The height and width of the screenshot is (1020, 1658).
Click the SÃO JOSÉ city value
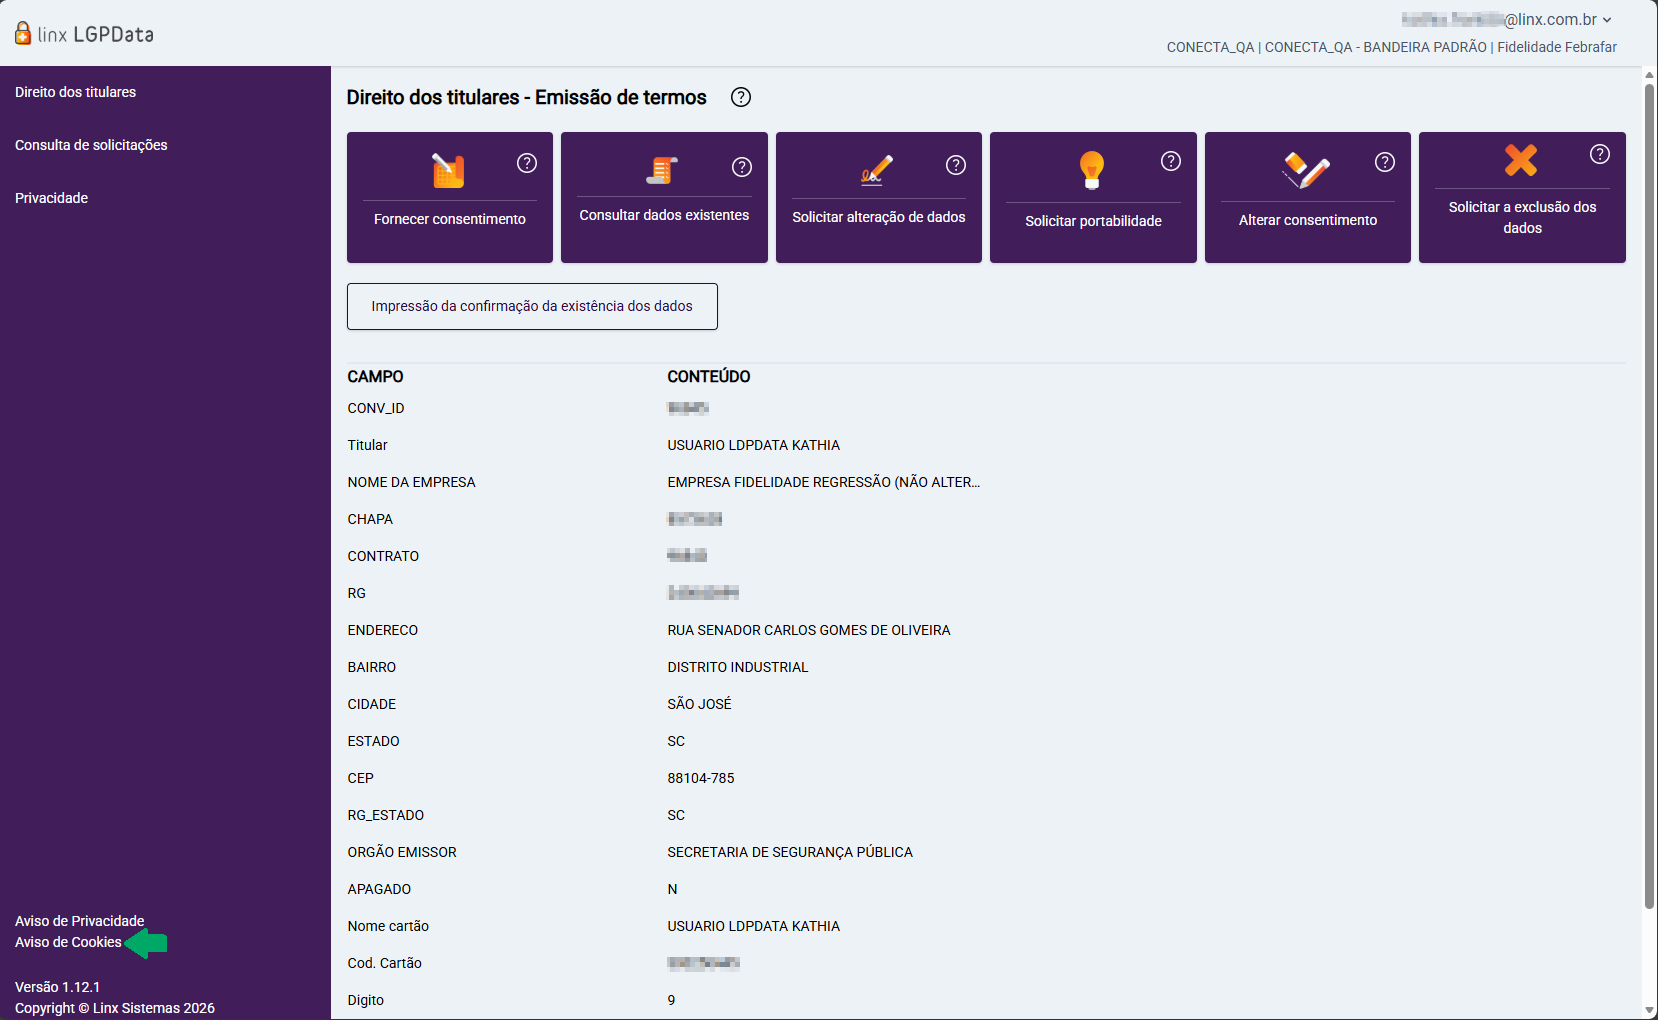(700, 704)
